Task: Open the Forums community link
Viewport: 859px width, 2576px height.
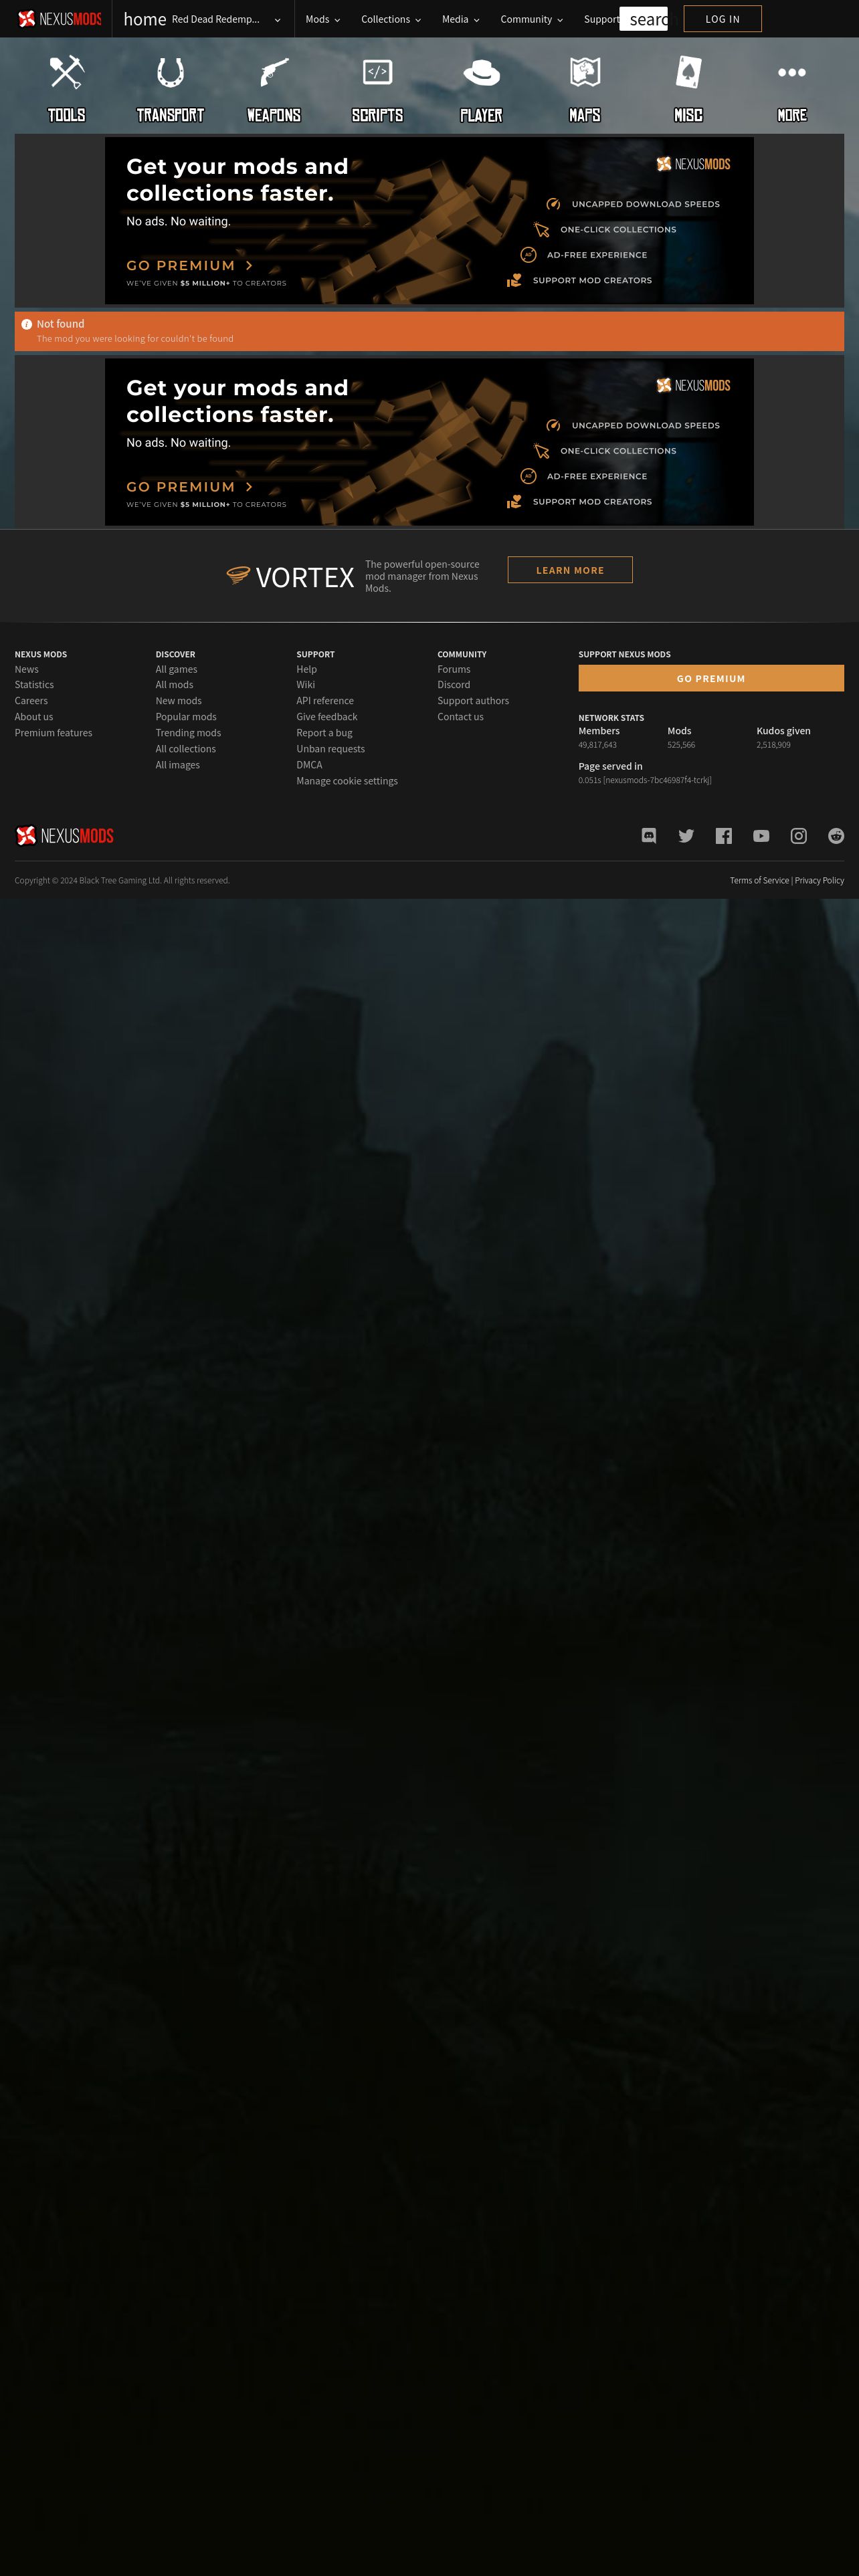Action: point(453,669)
